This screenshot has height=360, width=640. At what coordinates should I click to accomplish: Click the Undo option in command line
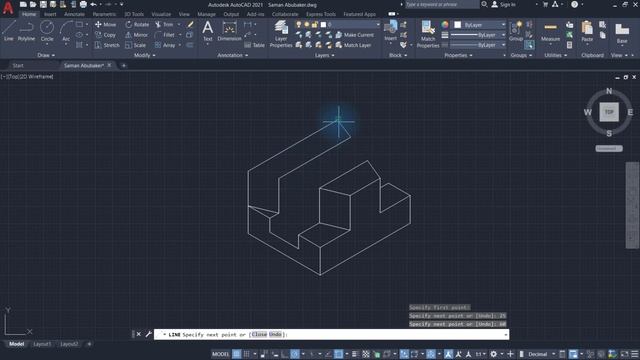tap(275, 334)
